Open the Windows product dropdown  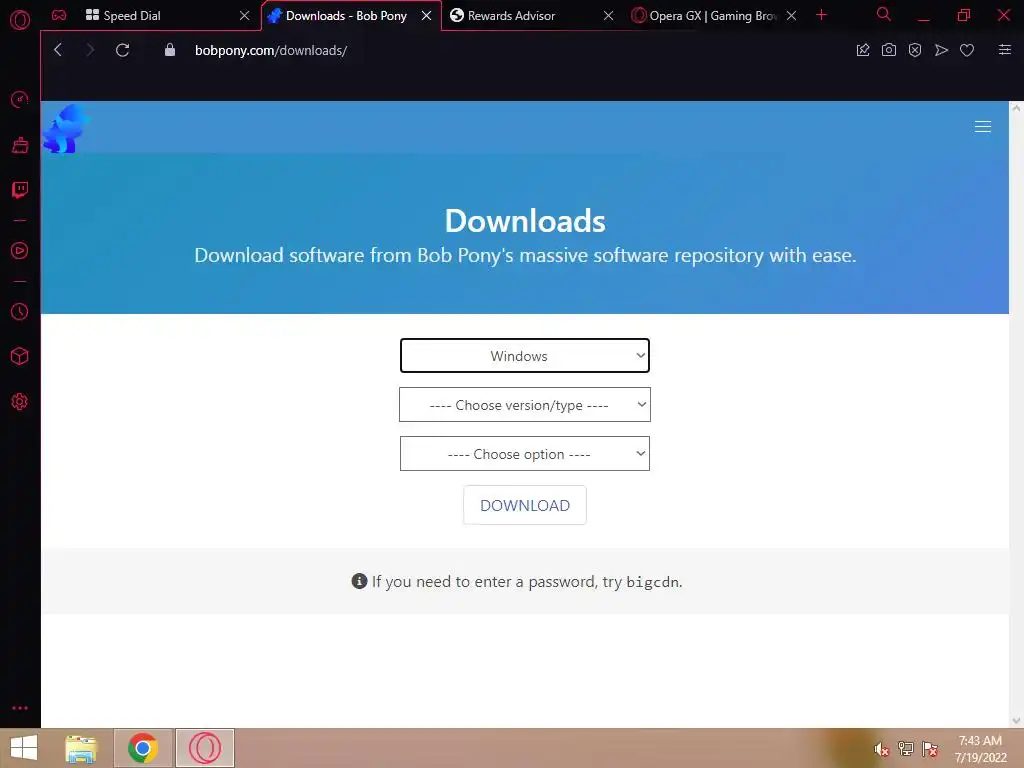tap(525, 356)
